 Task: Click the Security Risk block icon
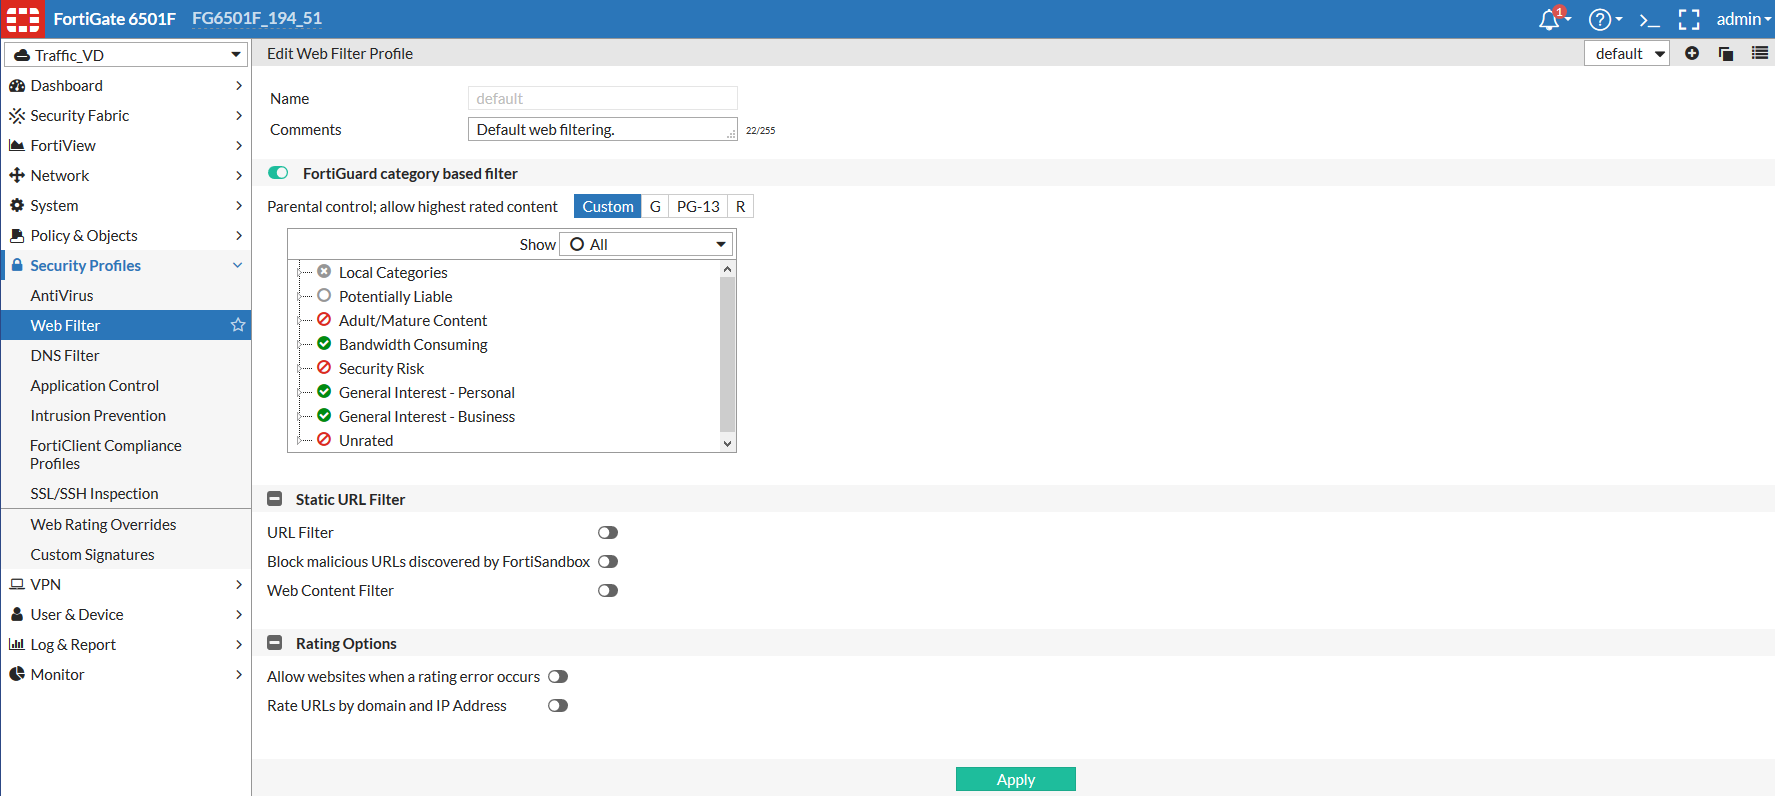coord(324,368)
